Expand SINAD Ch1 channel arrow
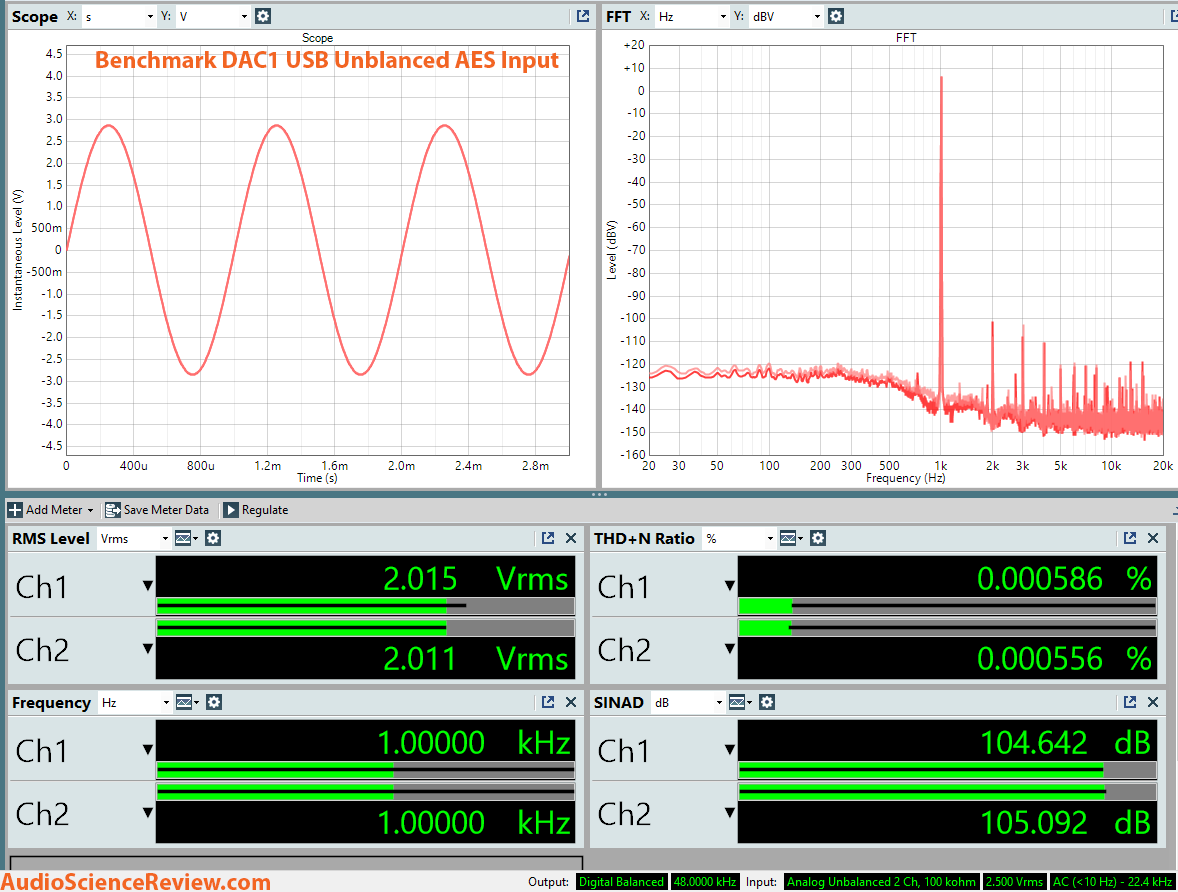Image resolution: width=1178 pixels, height=892 pixels. (729, 749)
